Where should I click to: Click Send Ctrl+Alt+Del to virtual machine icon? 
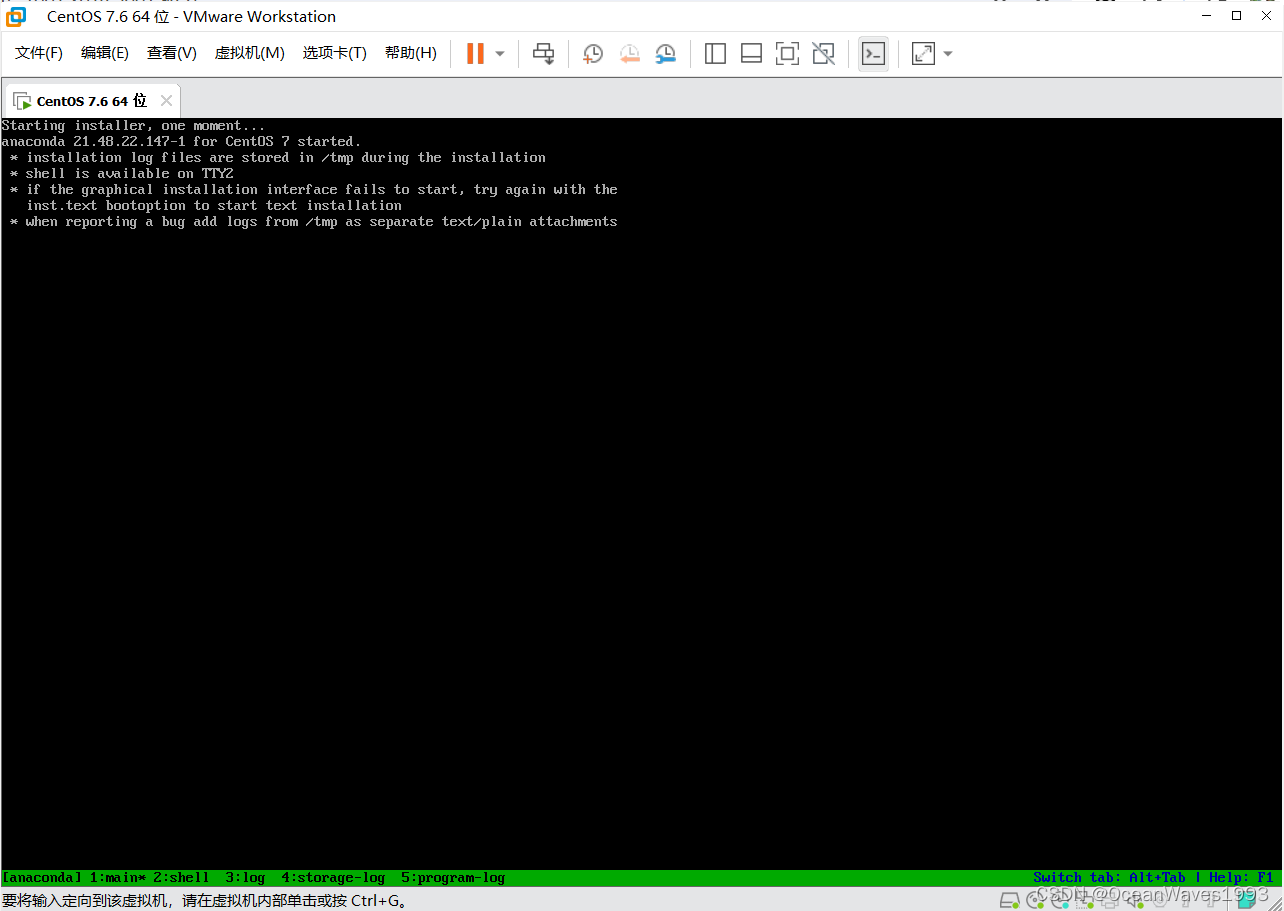[543, 53]
